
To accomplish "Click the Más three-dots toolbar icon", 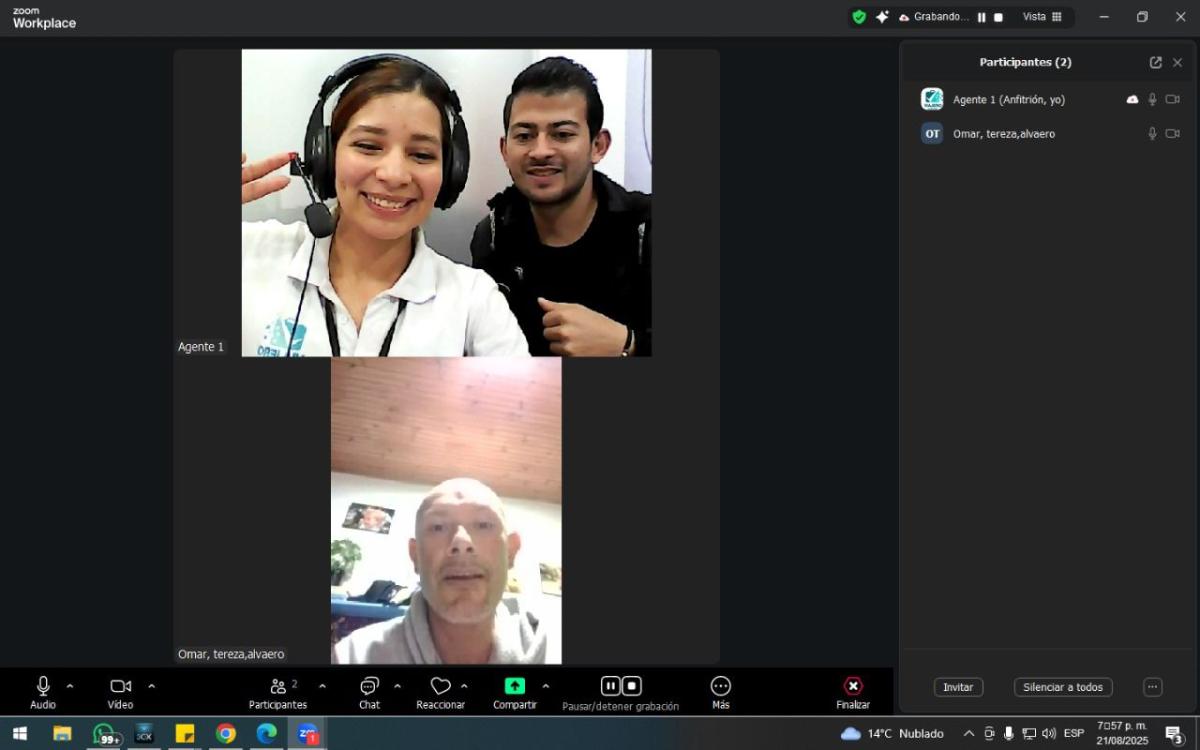I will (721, 686).
